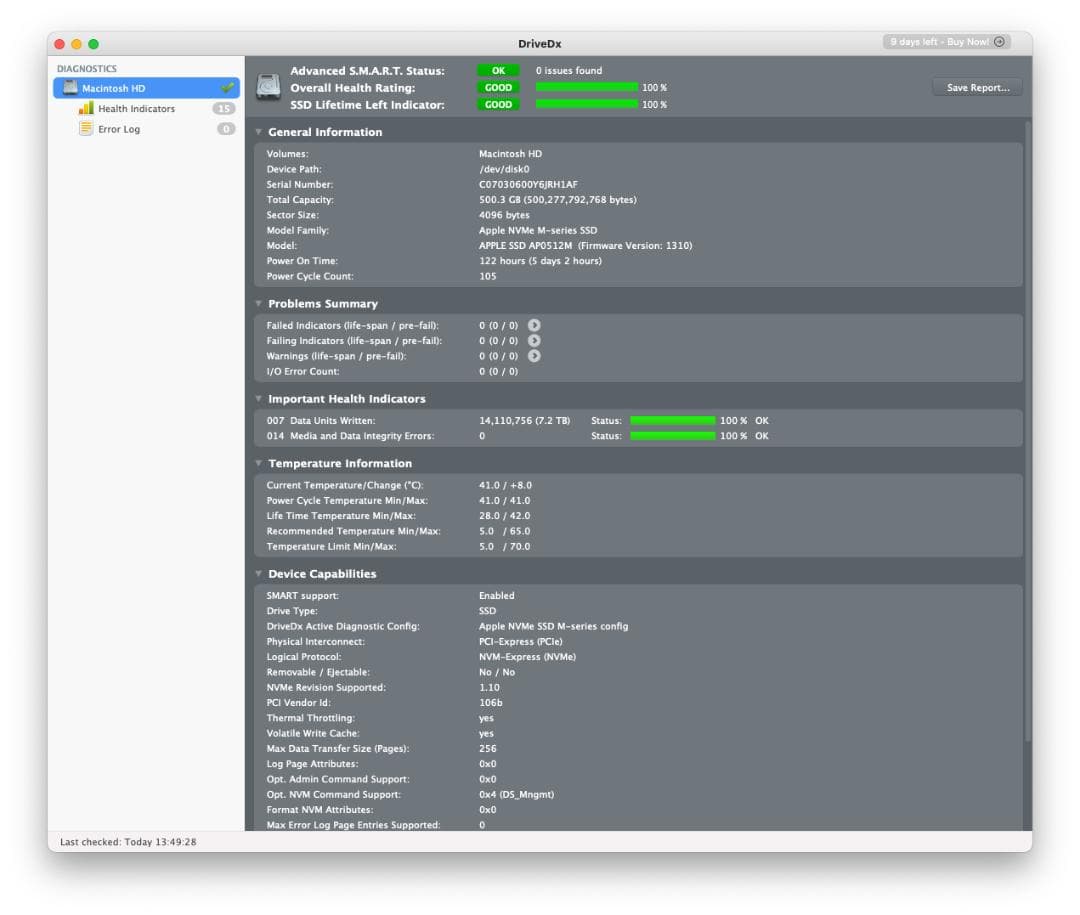Collapse the General Information section

260,131
